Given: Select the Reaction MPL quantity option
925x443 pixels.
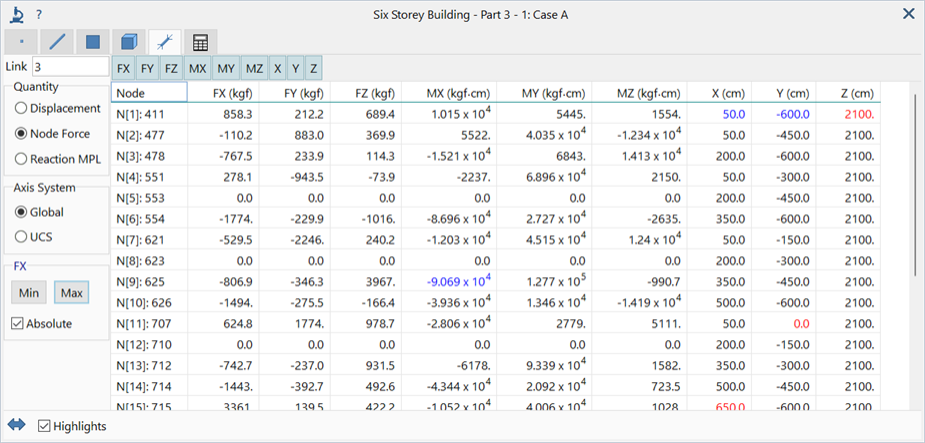Looking at the screenshot, I should point(58,159).
